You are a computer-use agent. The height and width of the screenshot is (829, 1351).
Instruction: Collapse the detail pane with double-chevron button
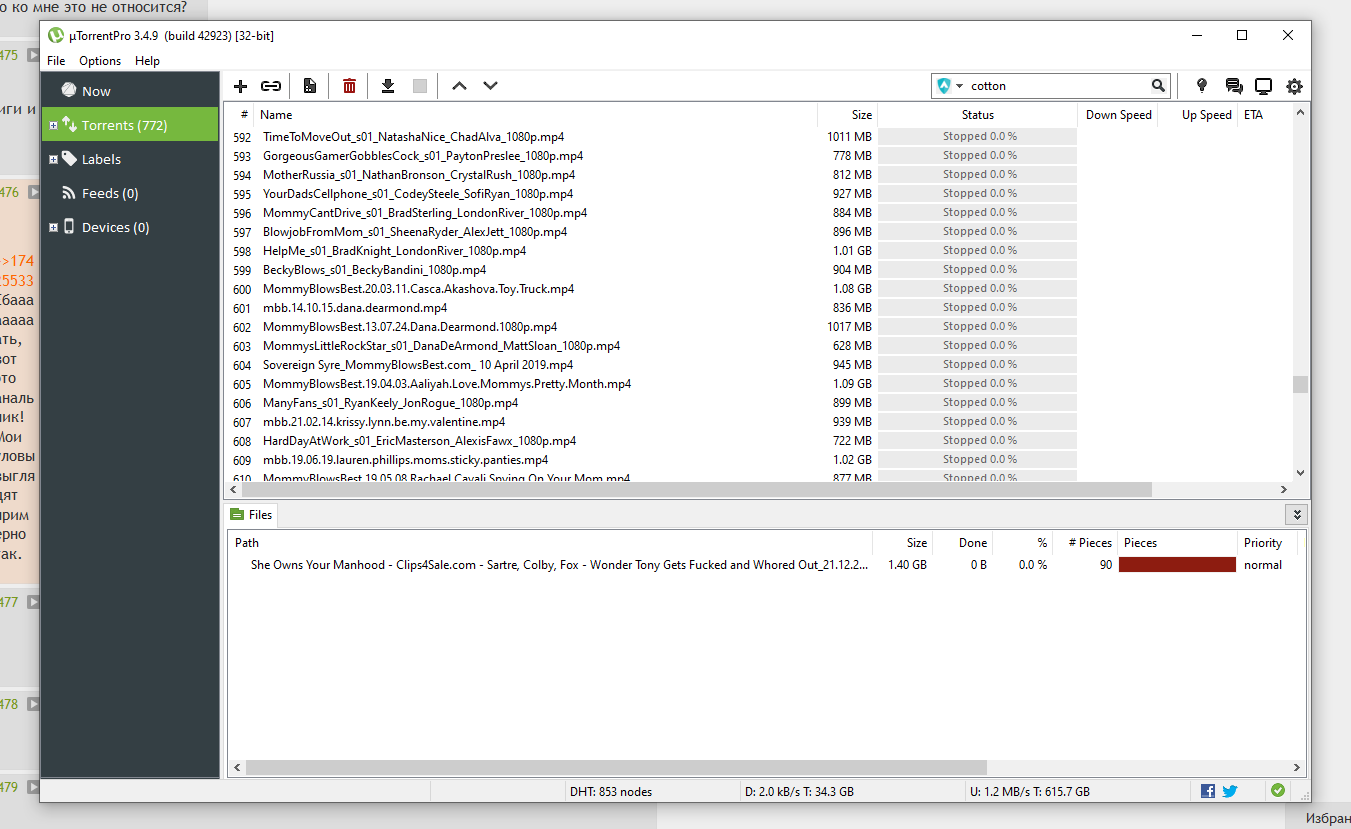pos(1297,514)
